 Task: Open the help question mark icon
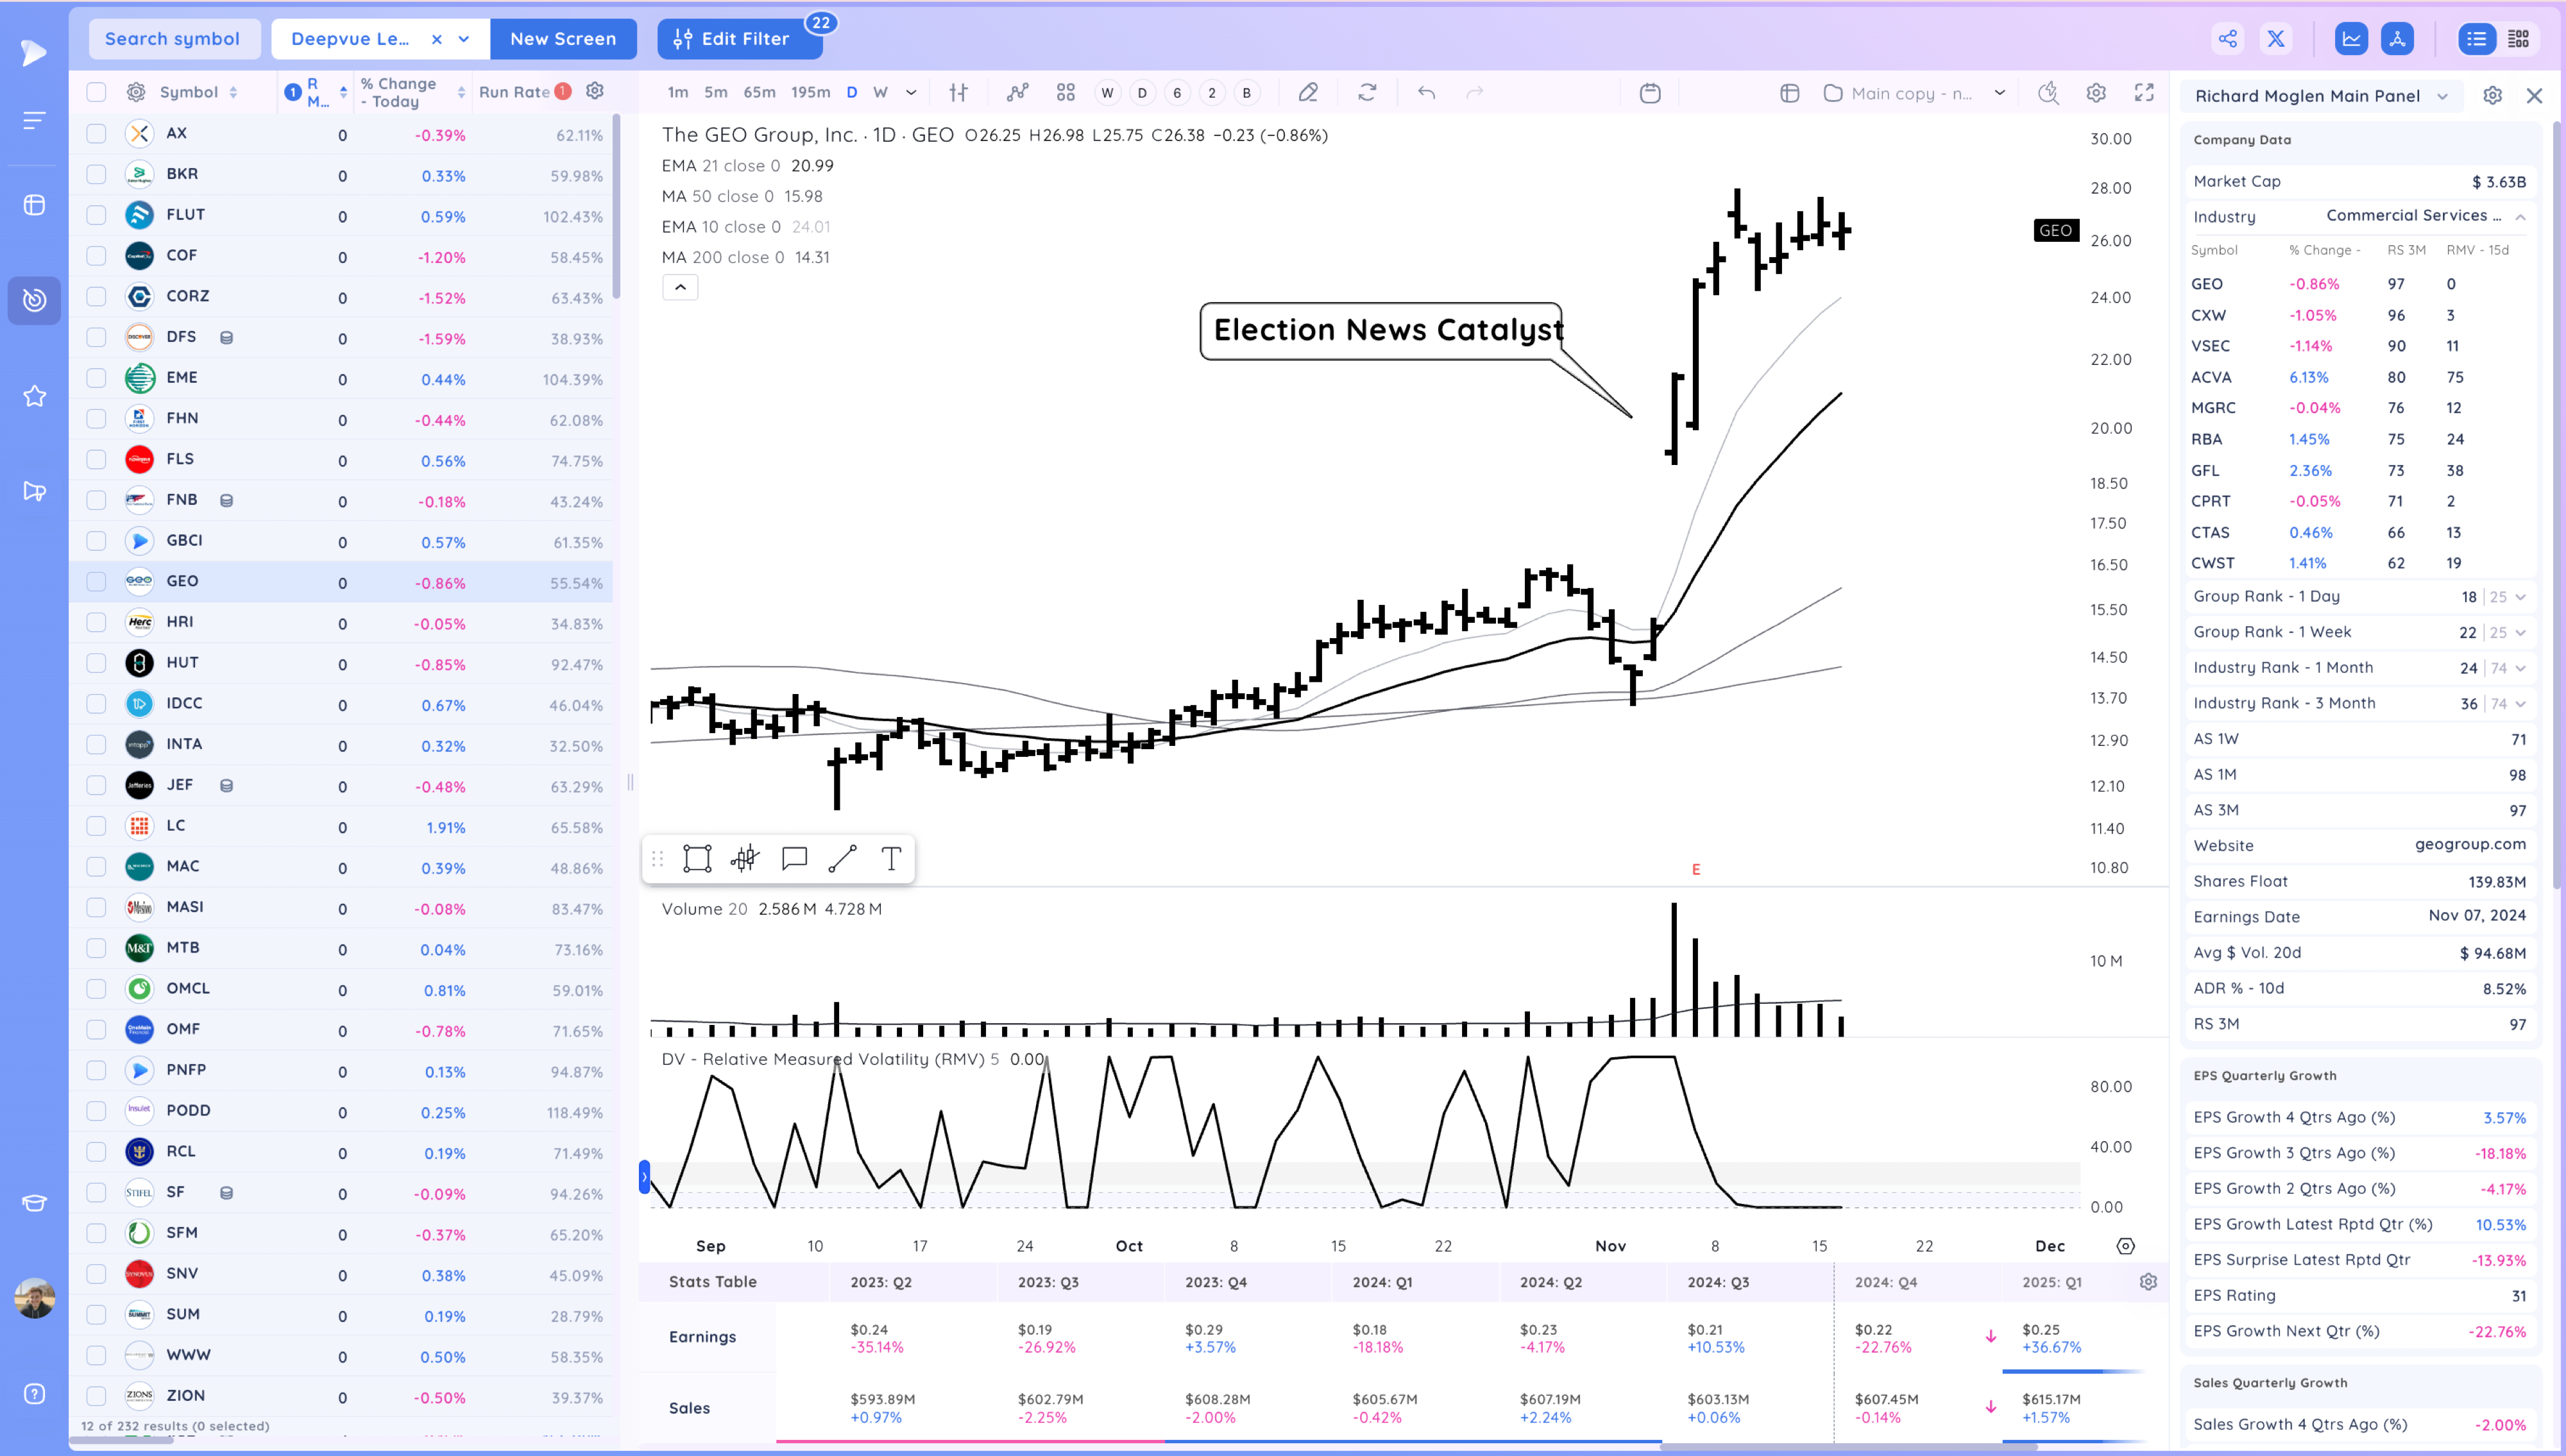(35, 1394)
